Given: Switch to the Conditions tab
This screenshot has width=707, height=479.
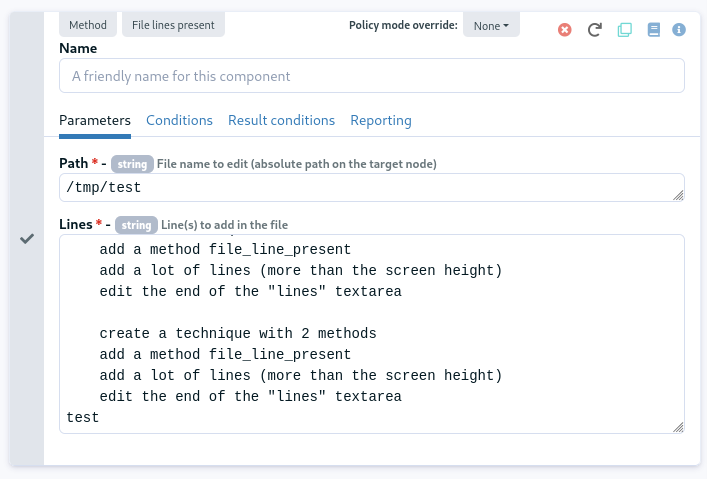Looking at the screenshot, I should point(179,120).
